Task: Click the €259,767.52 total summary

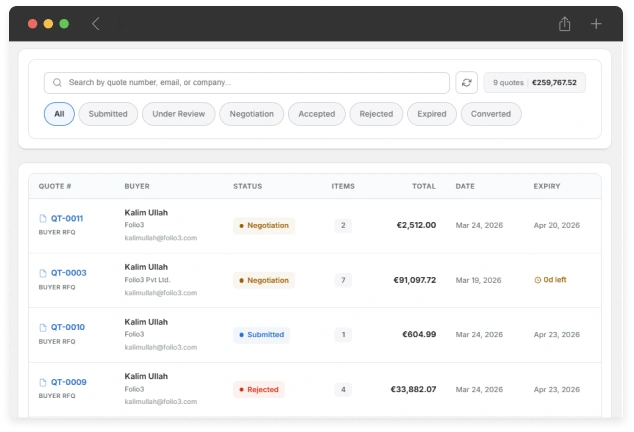Action: click(x=554, y=83)
